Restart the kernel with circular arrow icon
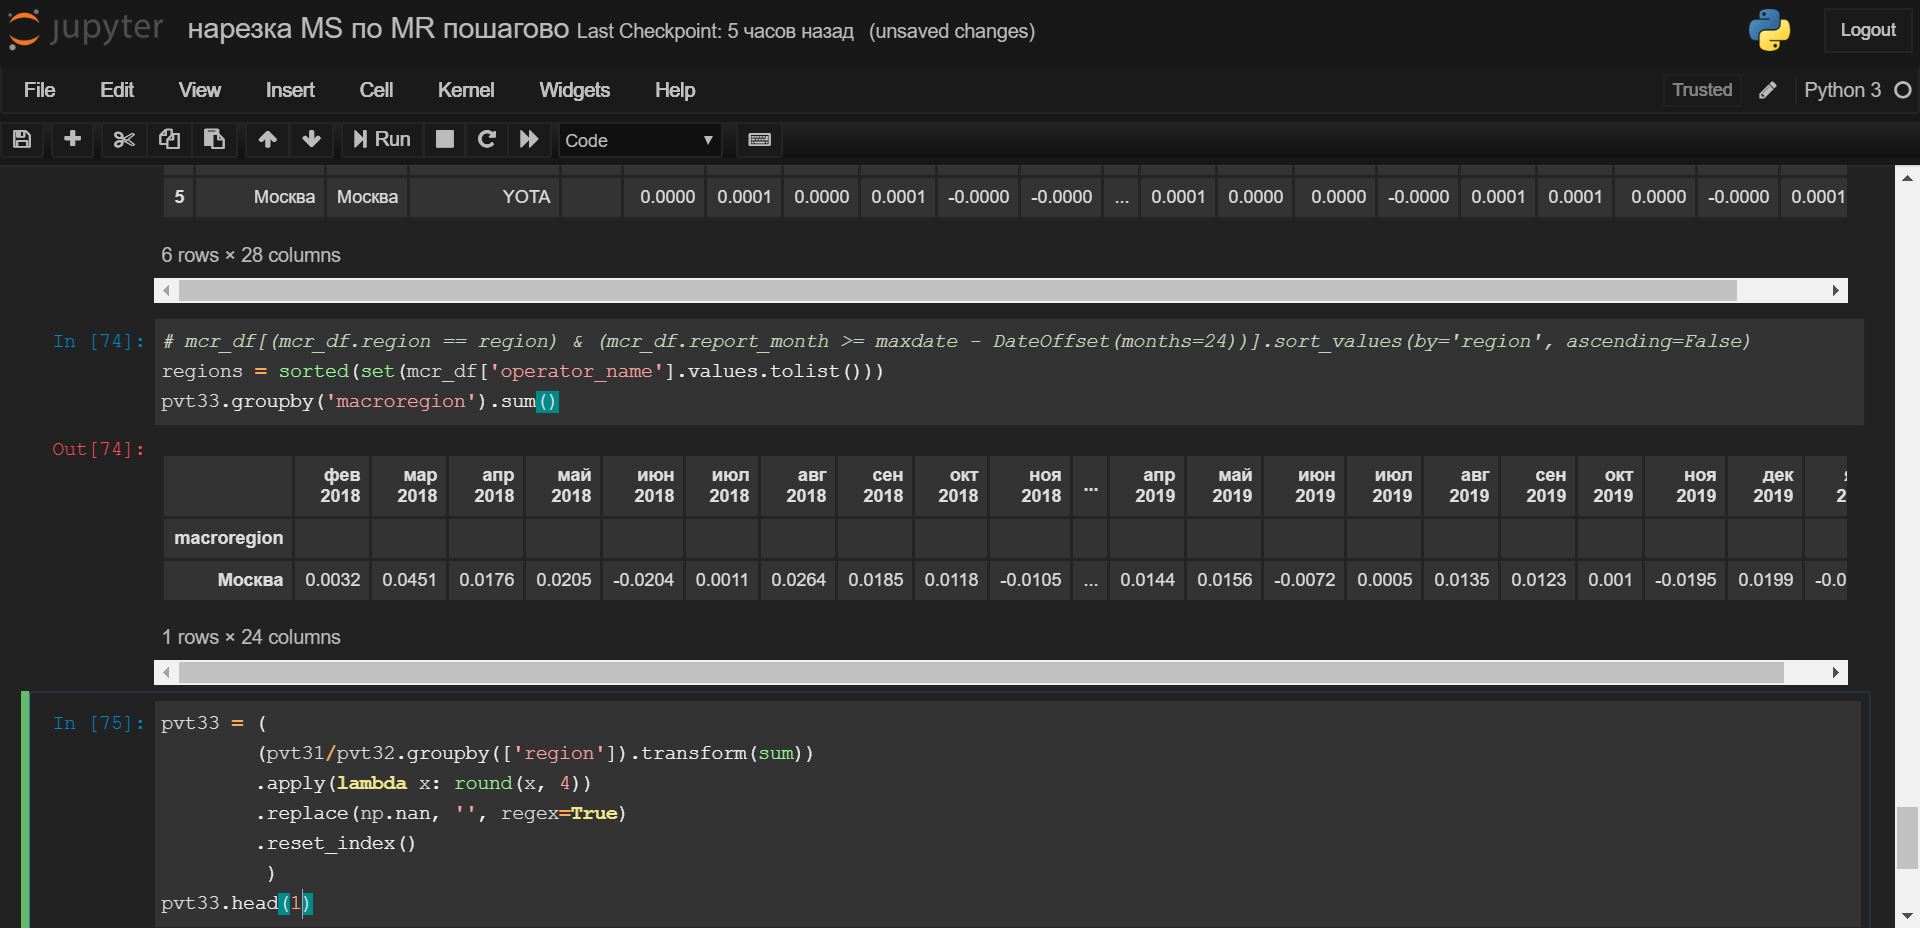 pyautogui.click(x=487, y=140)
